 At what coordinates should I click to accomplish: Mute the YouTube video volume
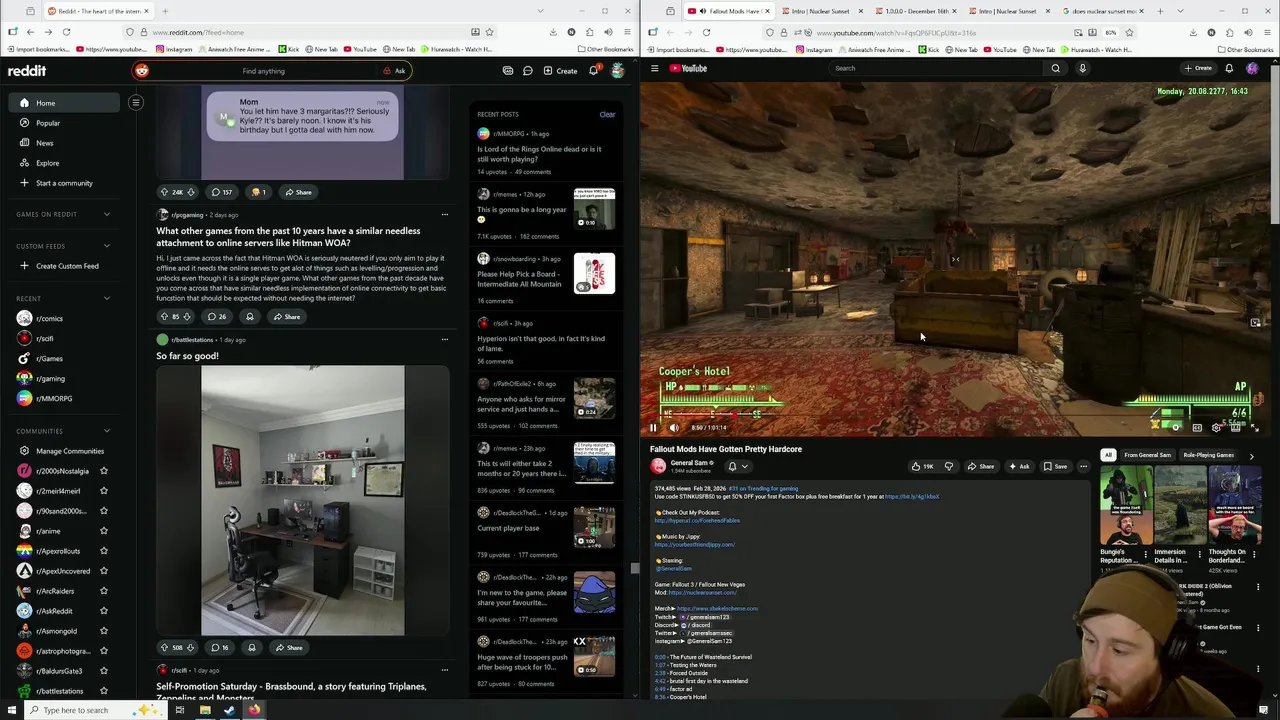click(x=674, y=428)
